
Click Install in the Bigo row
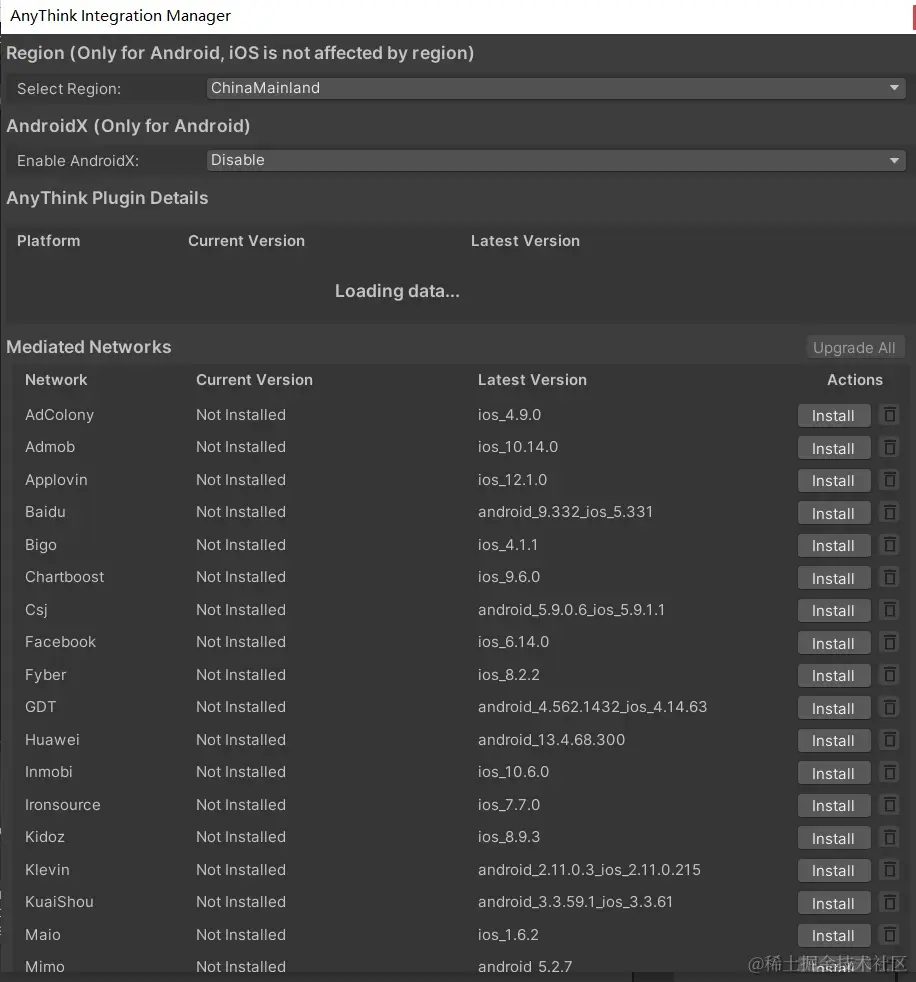coord(833,546)
